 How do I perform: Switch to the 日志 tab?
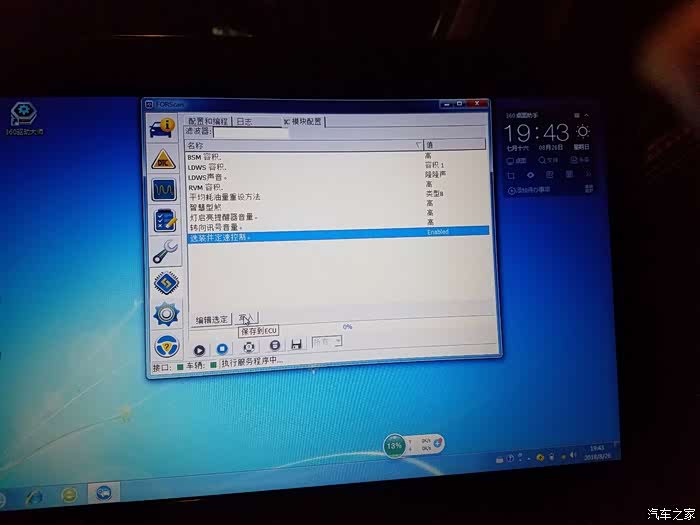click(x=245, y=121)
